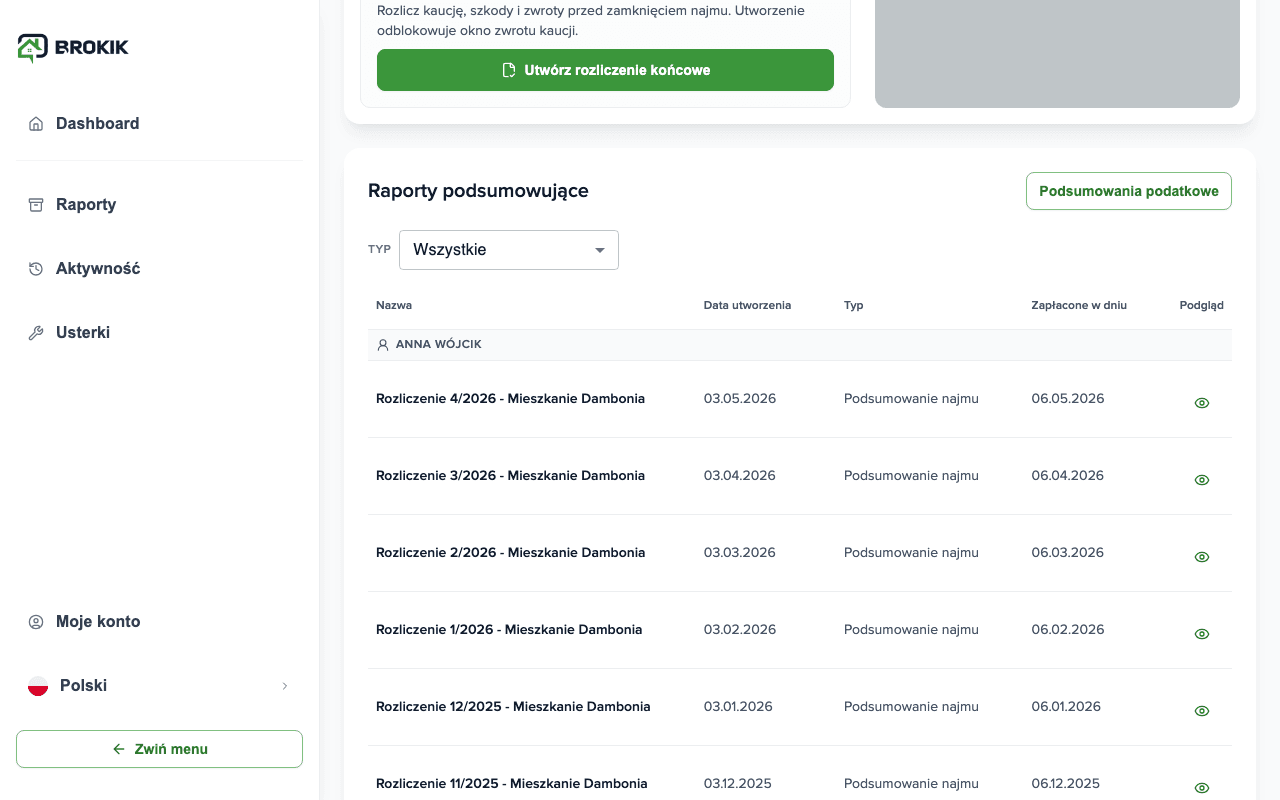Viewport: 1280px width, 800px height.
Task: Click paid date 06.05.2026
Action: click(x=1068, y=399)
